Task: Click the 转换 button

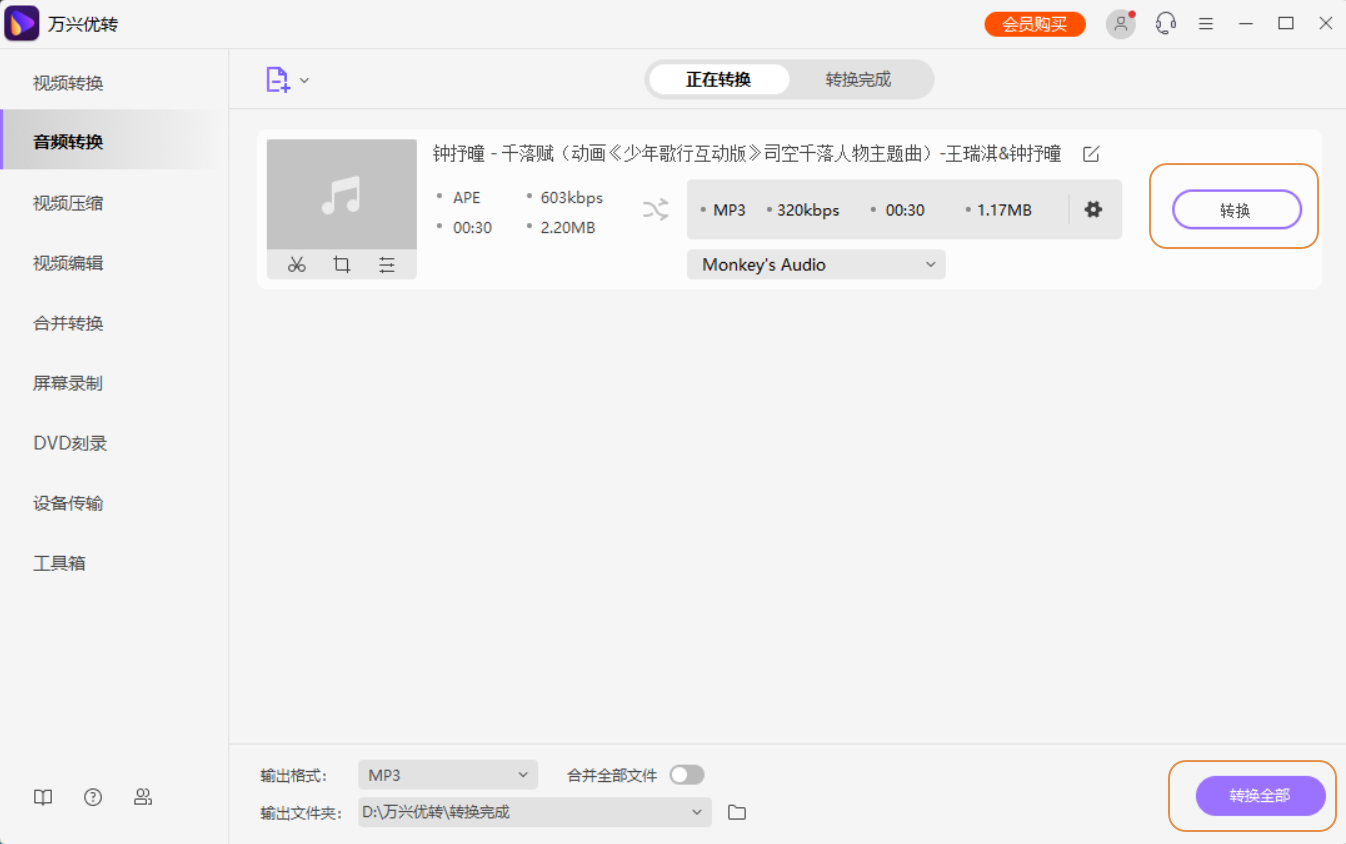Action: tap(1236, 210)
